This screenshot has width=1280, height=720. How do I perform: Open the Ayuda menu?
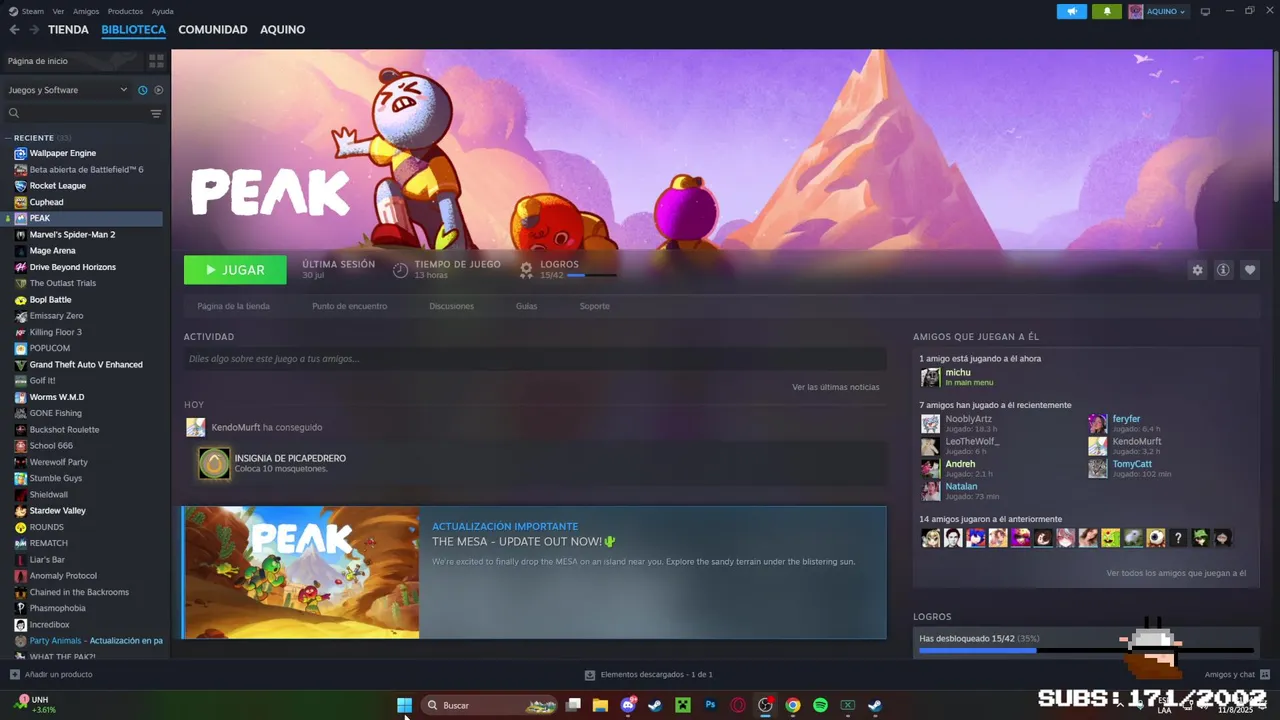coord(162,11)
